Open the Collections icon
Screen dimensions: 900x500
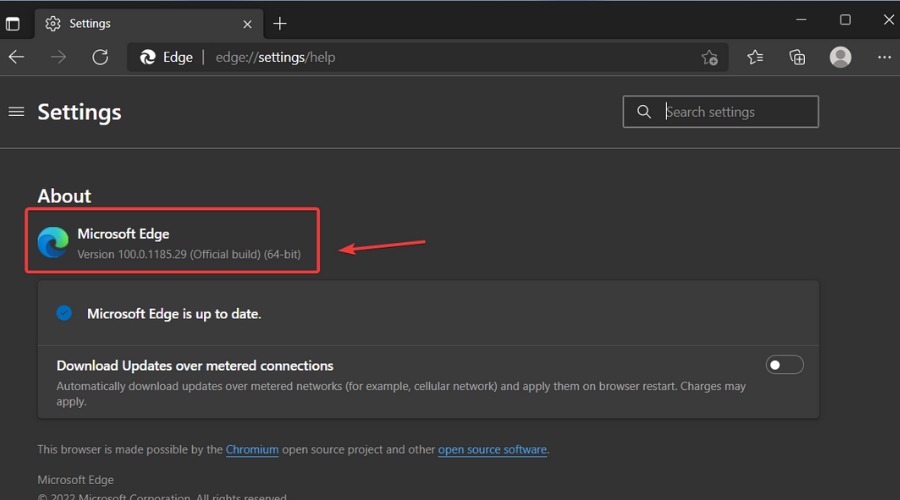(x=797, y=57)
